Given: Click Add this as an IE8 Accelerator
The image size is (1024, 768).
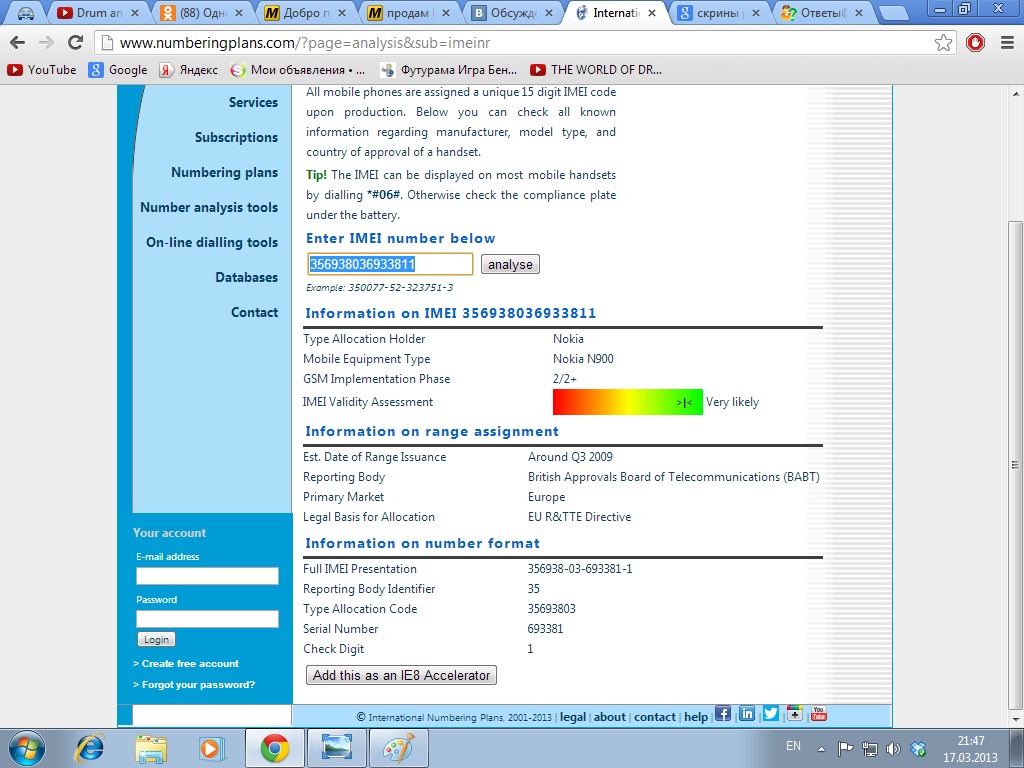Looking at the screenshot, I should 402,675.
